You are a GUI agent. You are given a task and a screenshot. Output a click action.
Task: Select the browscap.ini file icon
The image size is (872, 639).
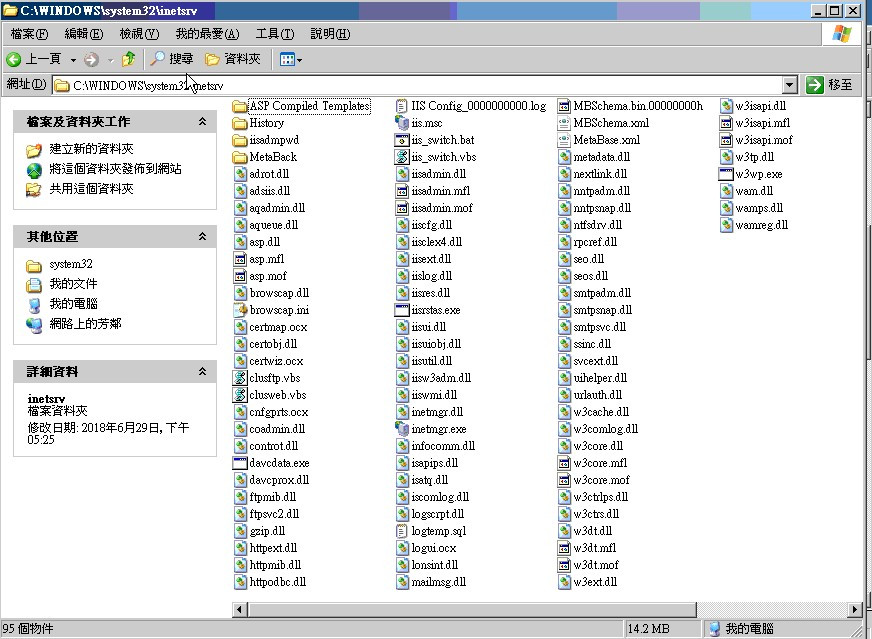[240, 310]
